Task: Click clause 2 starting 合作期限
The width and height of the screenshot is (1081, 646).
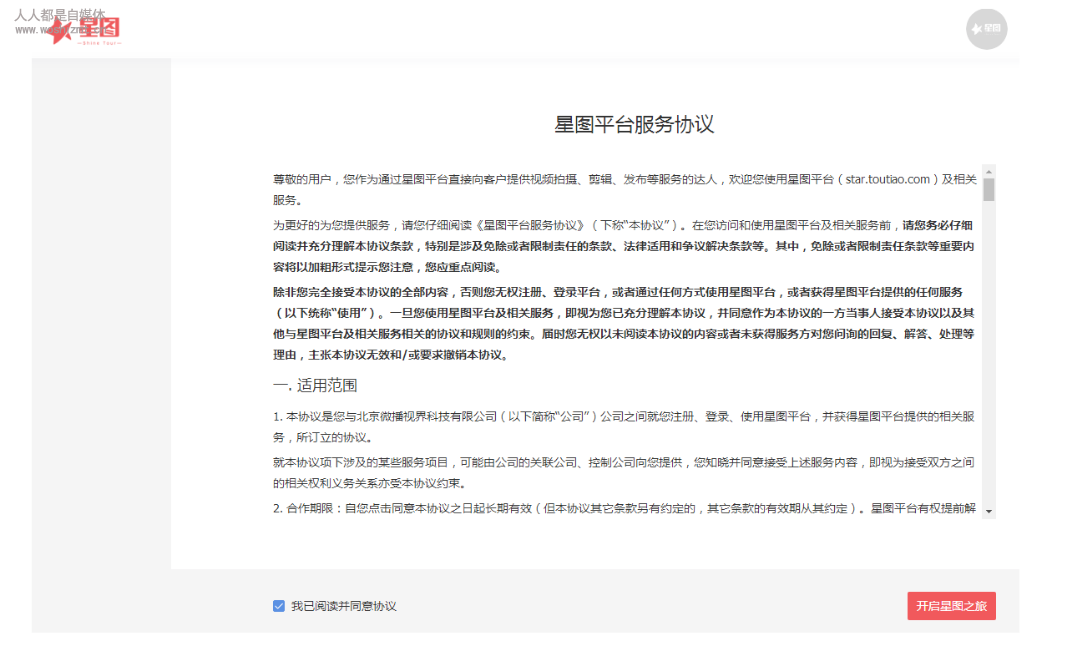Action: [625, 508]
